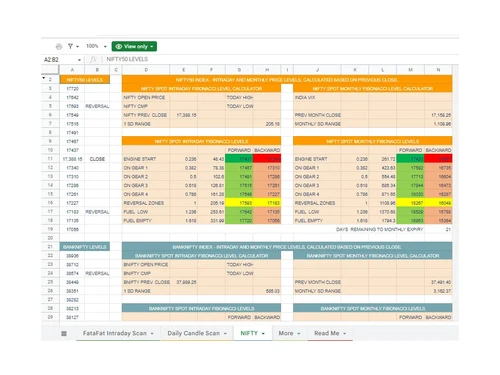The width and height of the screenshot is (500, 375).
Task: Click the NIFTY OPEN PRICE cell
Action: coord(146,97)
